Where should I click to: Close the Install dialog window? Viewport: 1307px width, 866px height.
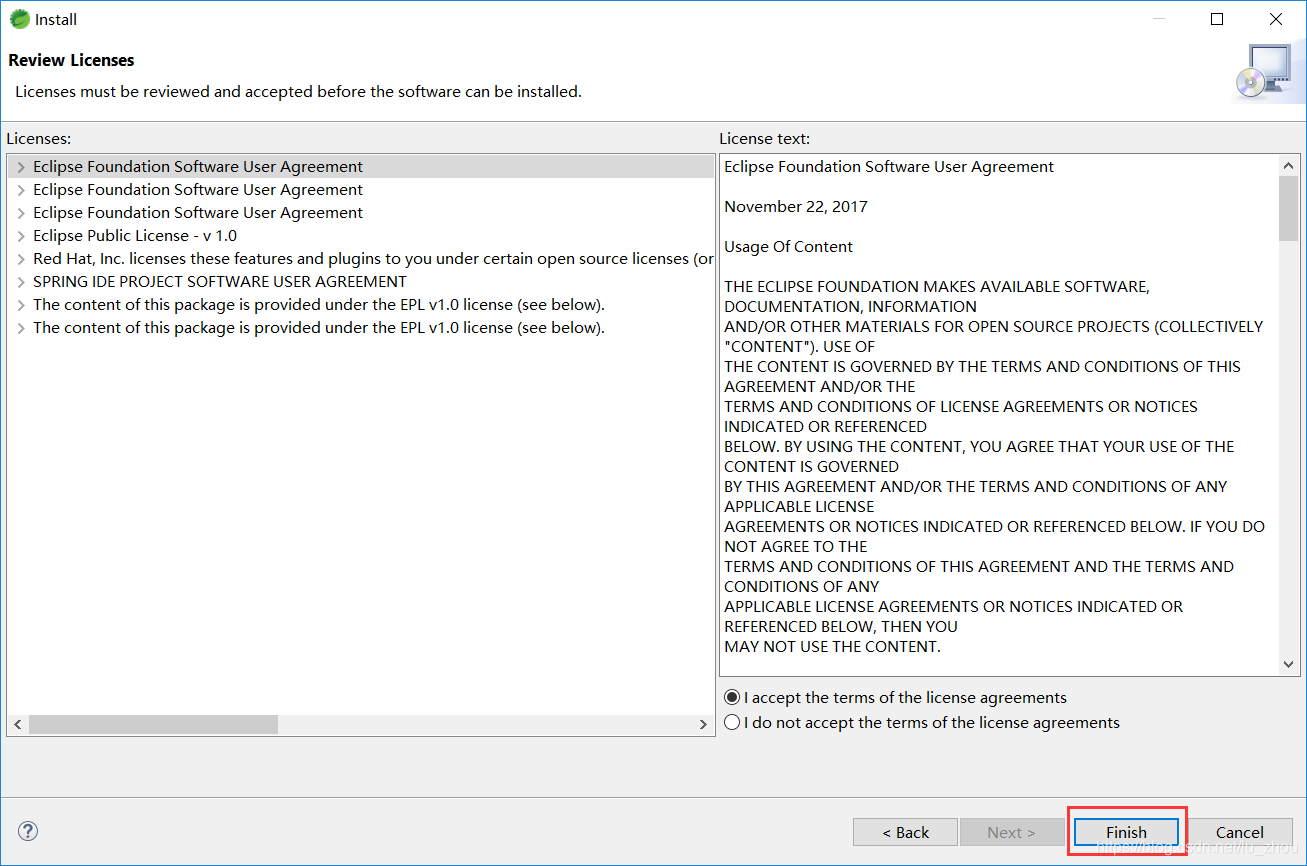pos(1276,19)
